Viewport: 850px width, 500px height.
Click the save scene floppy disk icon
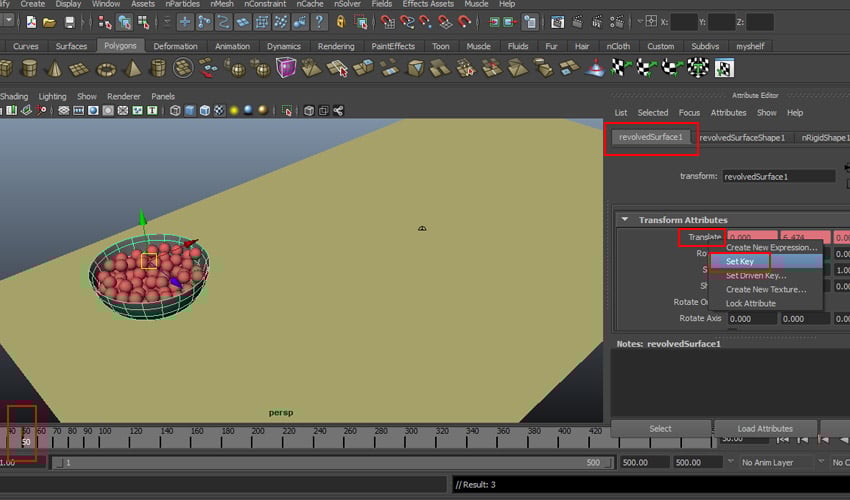point(68,21)
